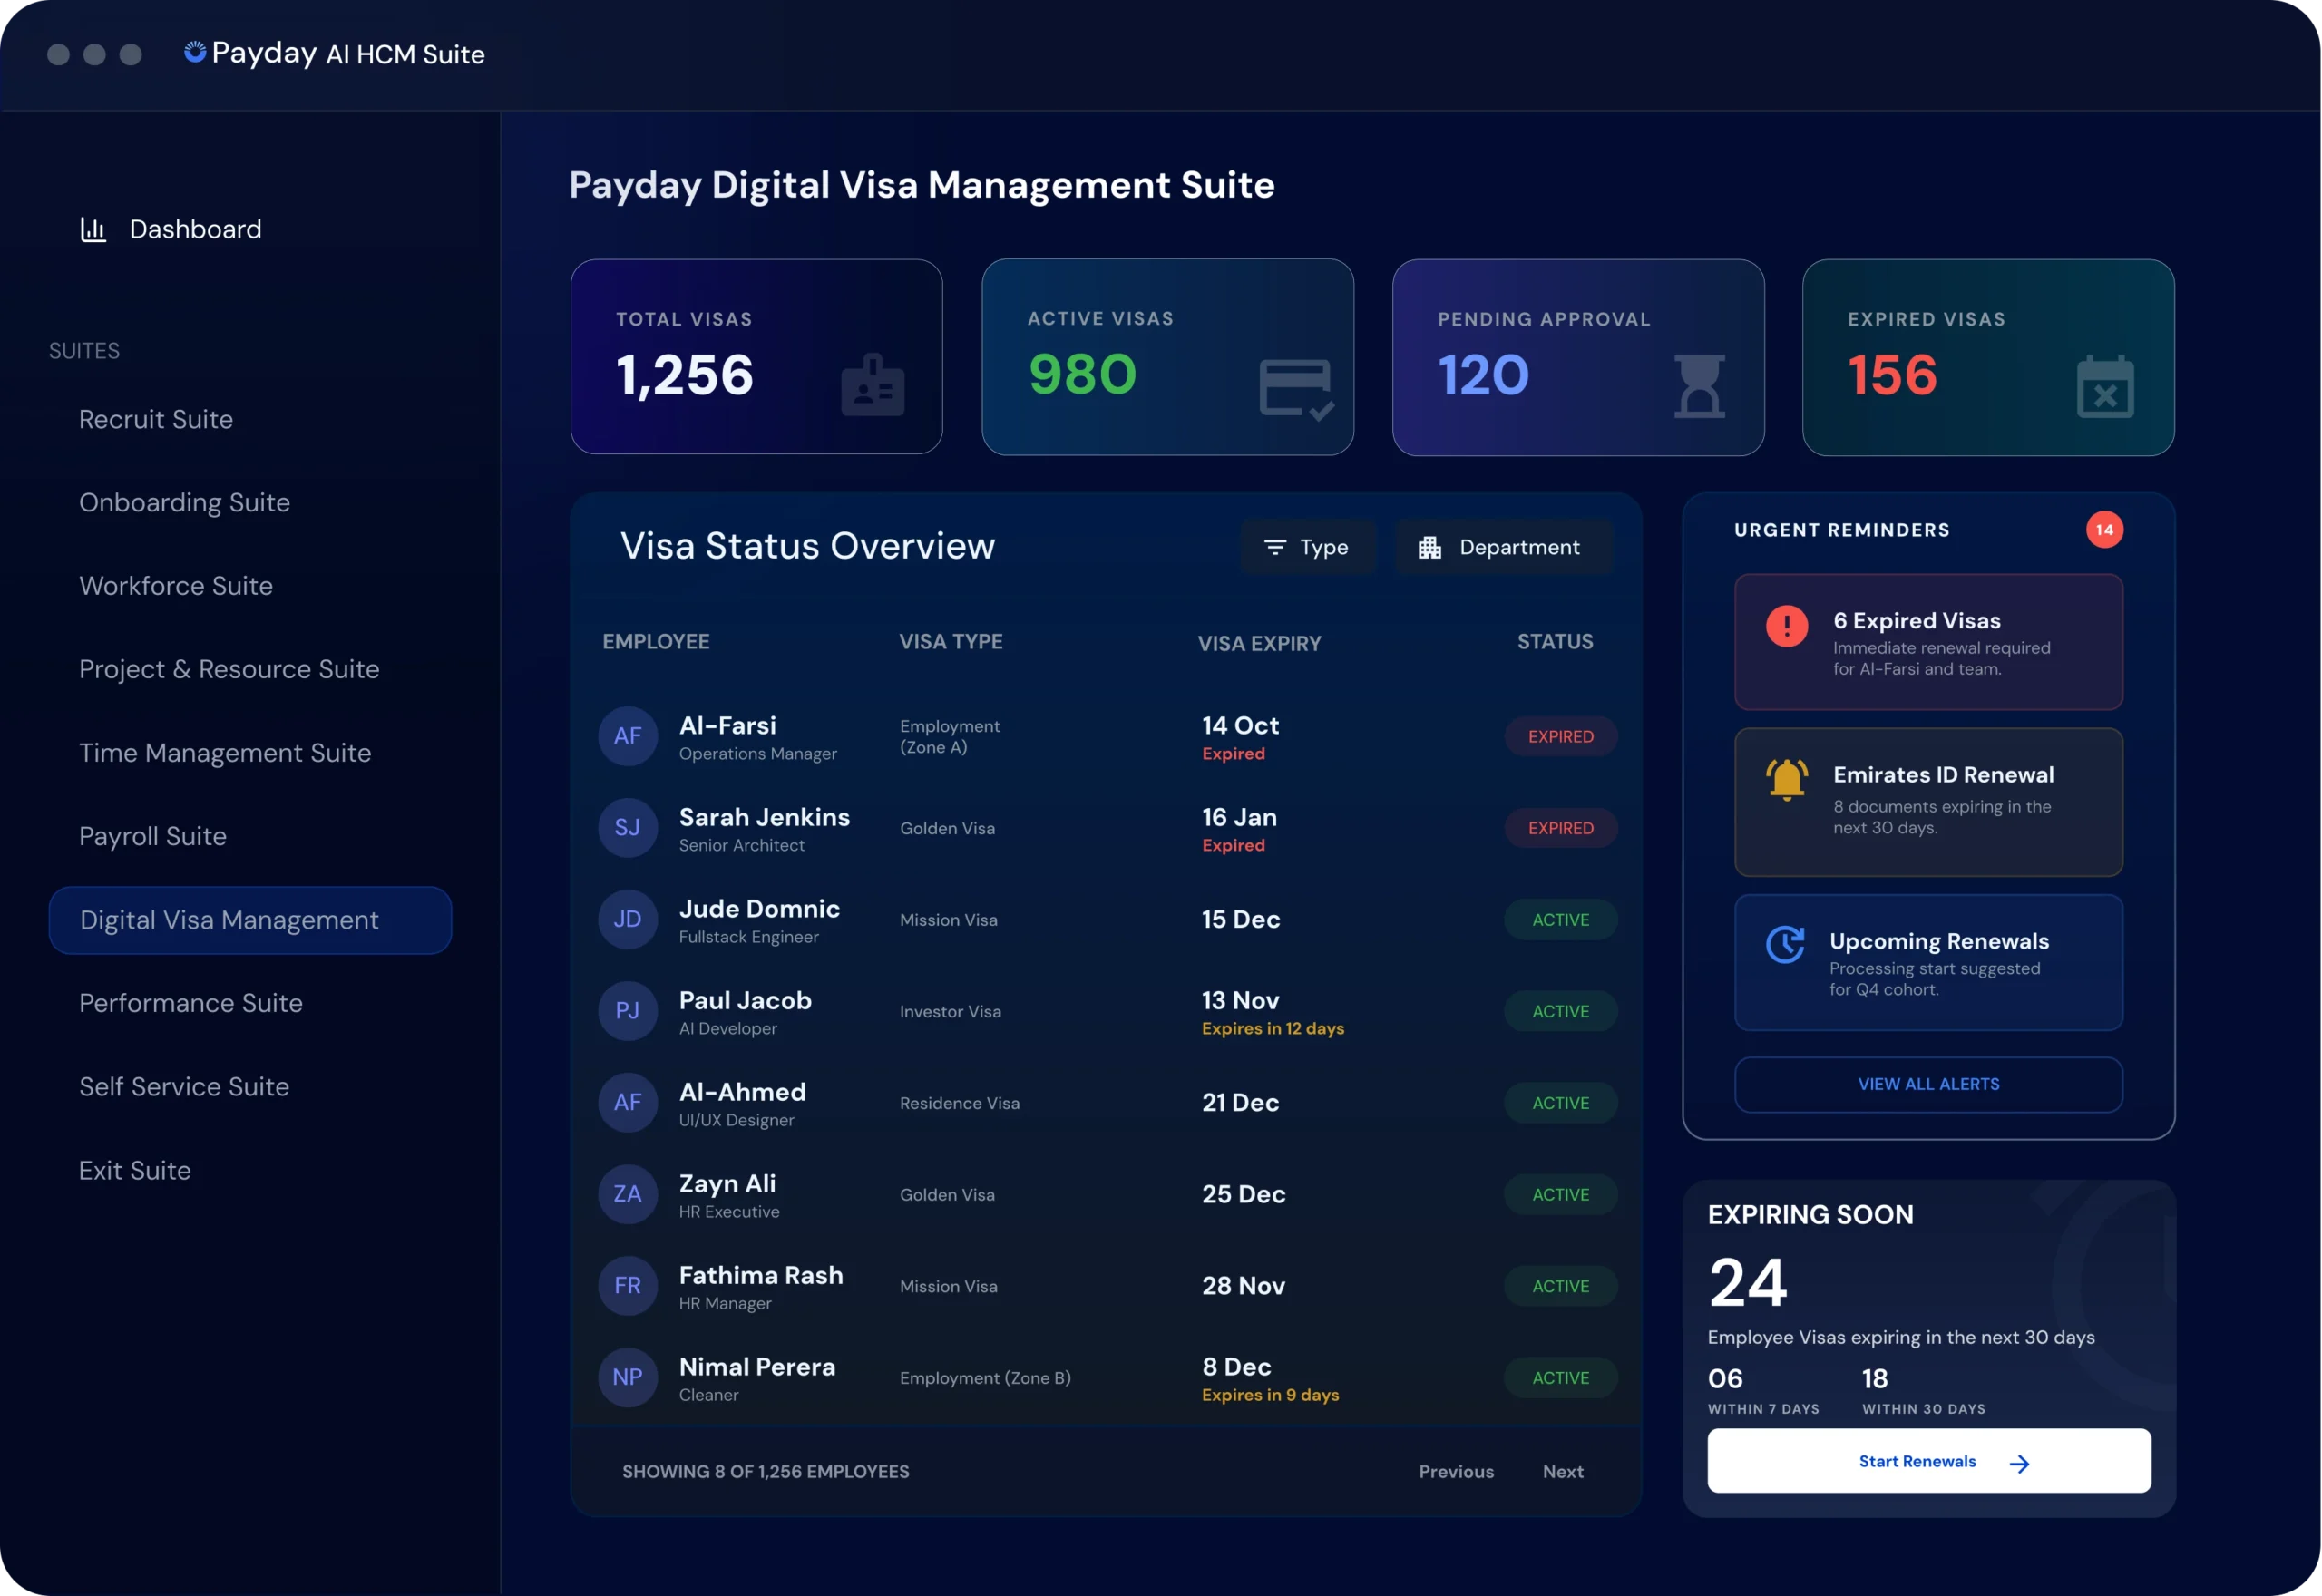Open Digital Visa Management in sidebar

(x=250, y=920)
